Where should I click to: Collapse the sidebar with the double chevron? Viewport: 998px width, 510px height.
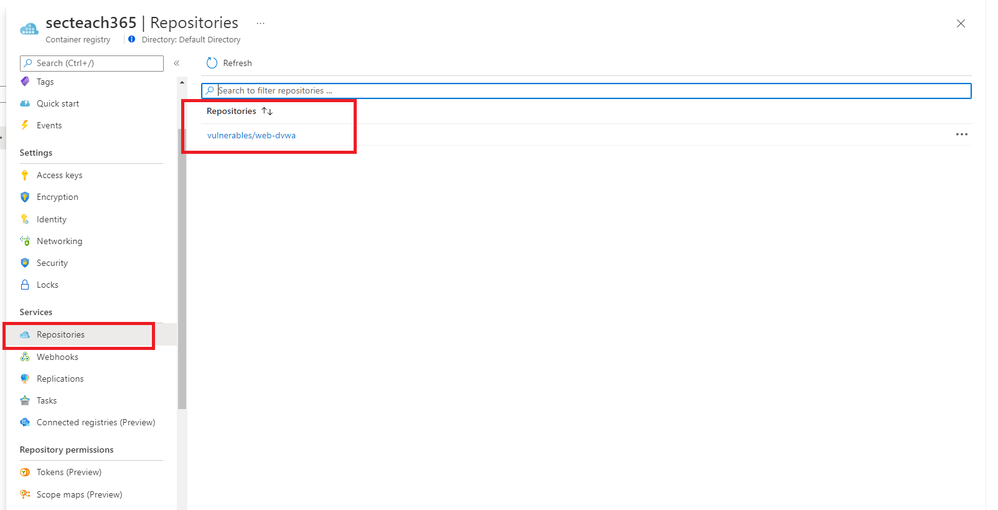[176, 63]
